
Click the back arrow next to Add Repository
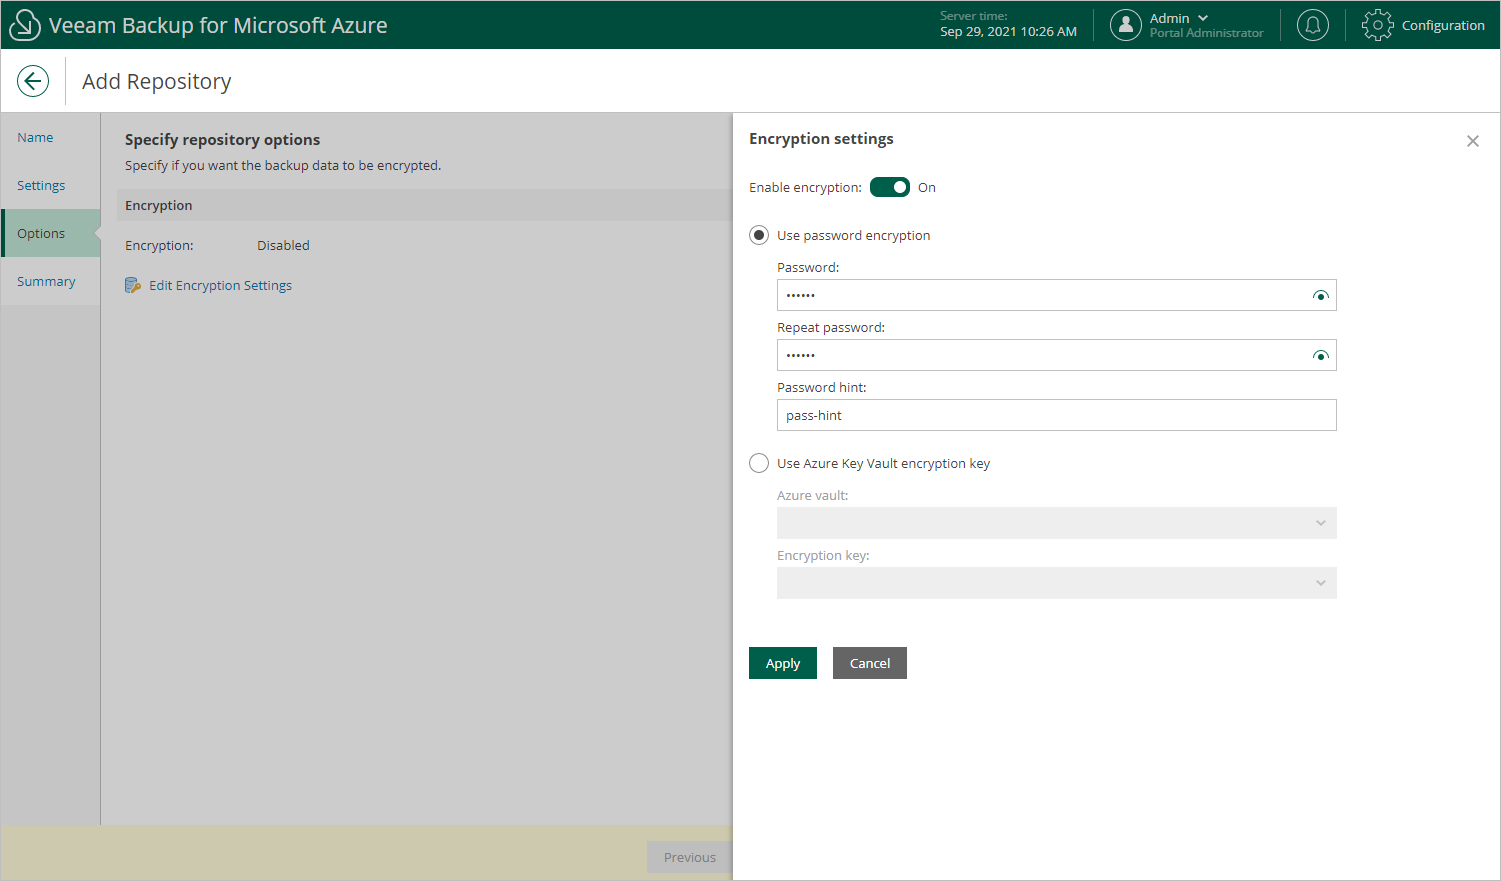tap(33, 81)
